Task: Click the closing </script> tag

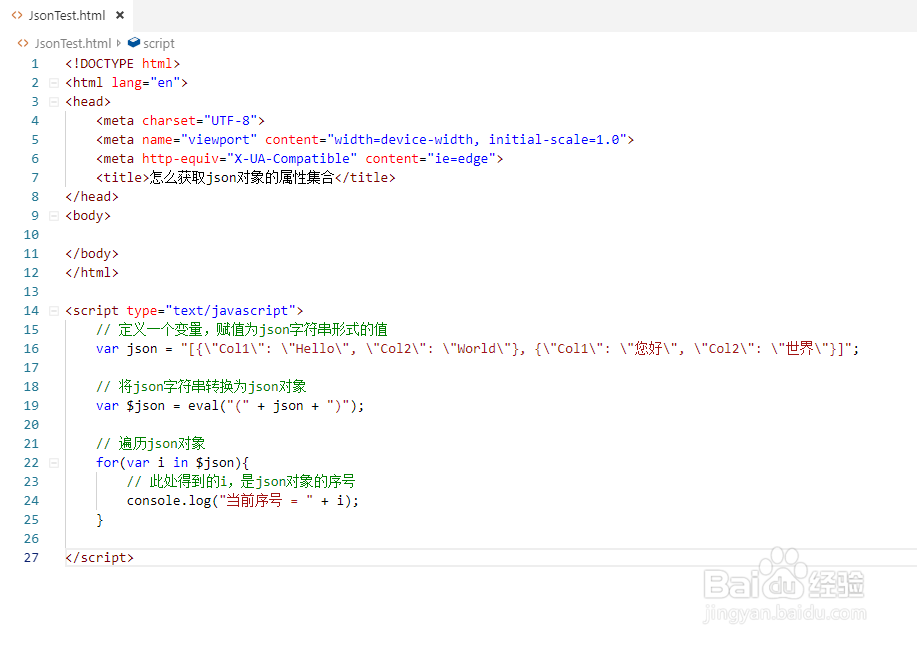Action: (99, 558)
